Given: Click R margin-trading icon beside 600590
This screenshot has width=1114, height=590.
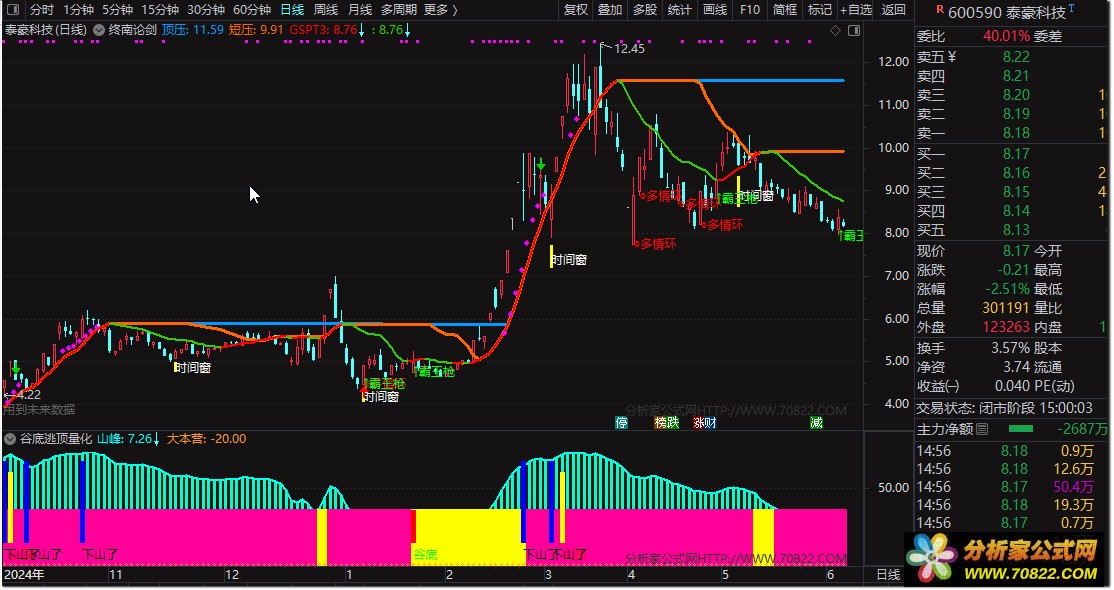Looking at the screenshot, I should pyautogui.click(x=940, y=9).
